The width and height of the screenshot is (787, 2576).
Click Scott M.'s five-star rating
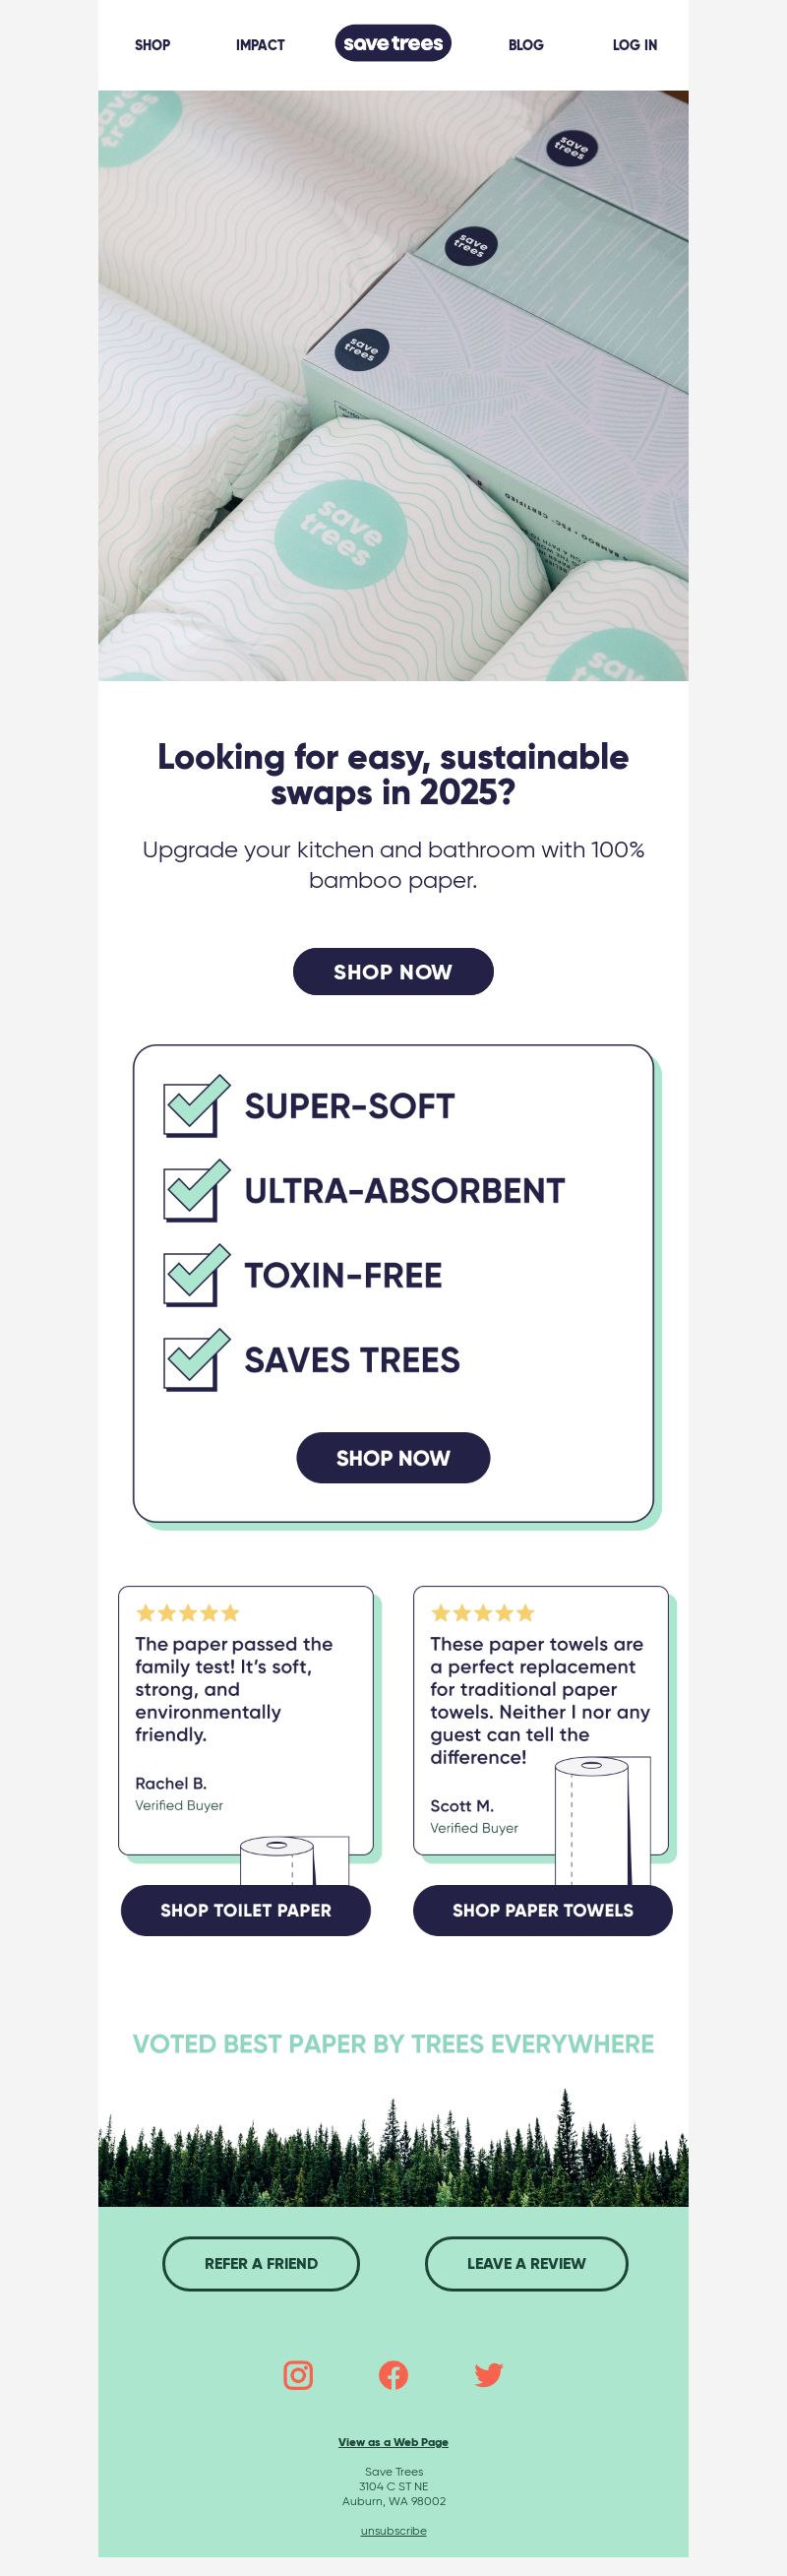(x=482, y=1612)
